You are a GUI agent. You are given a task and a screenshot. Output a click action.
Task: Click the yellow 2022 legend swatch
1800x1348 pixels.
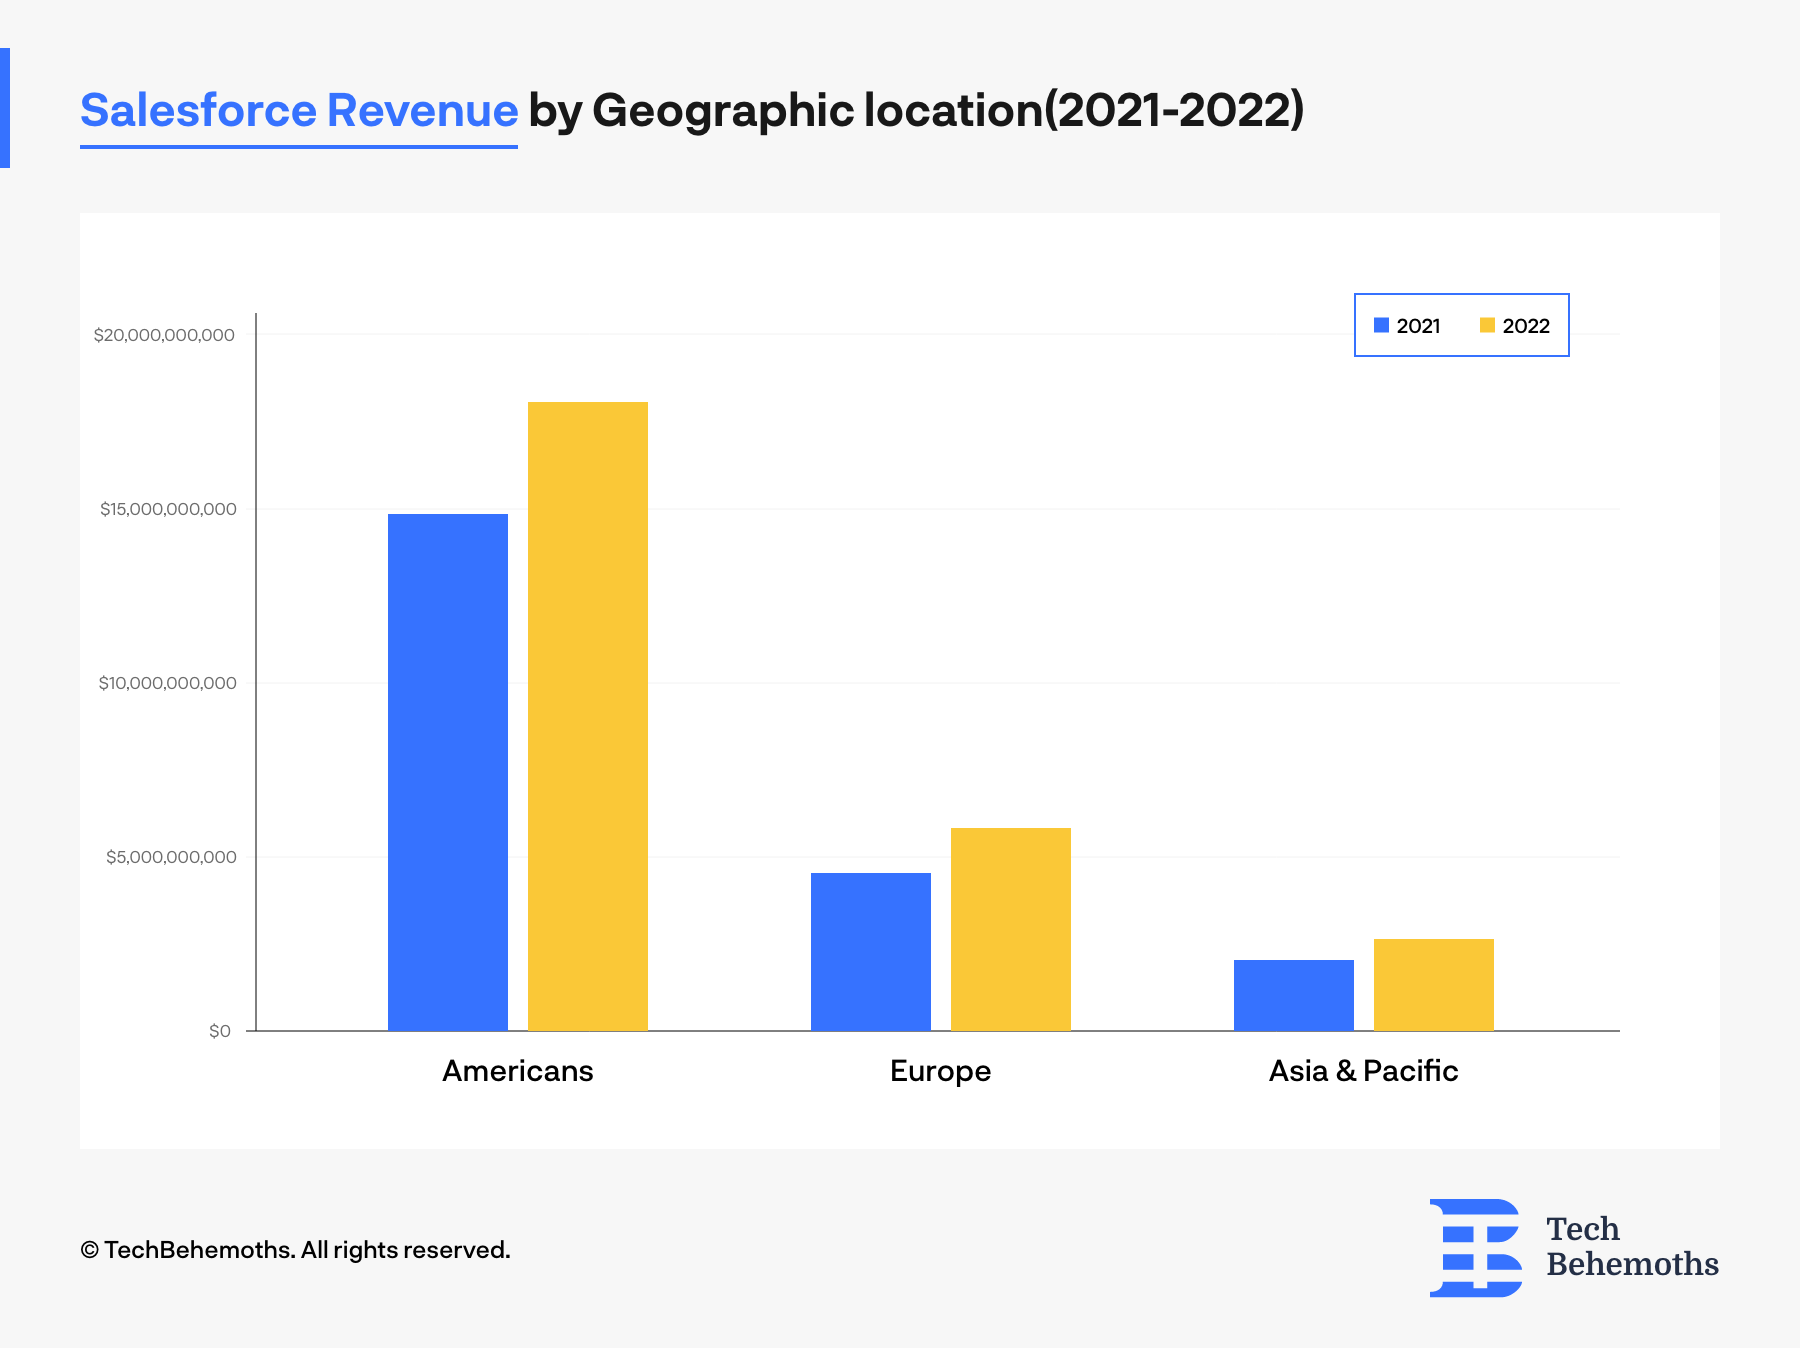point(1487,325)
